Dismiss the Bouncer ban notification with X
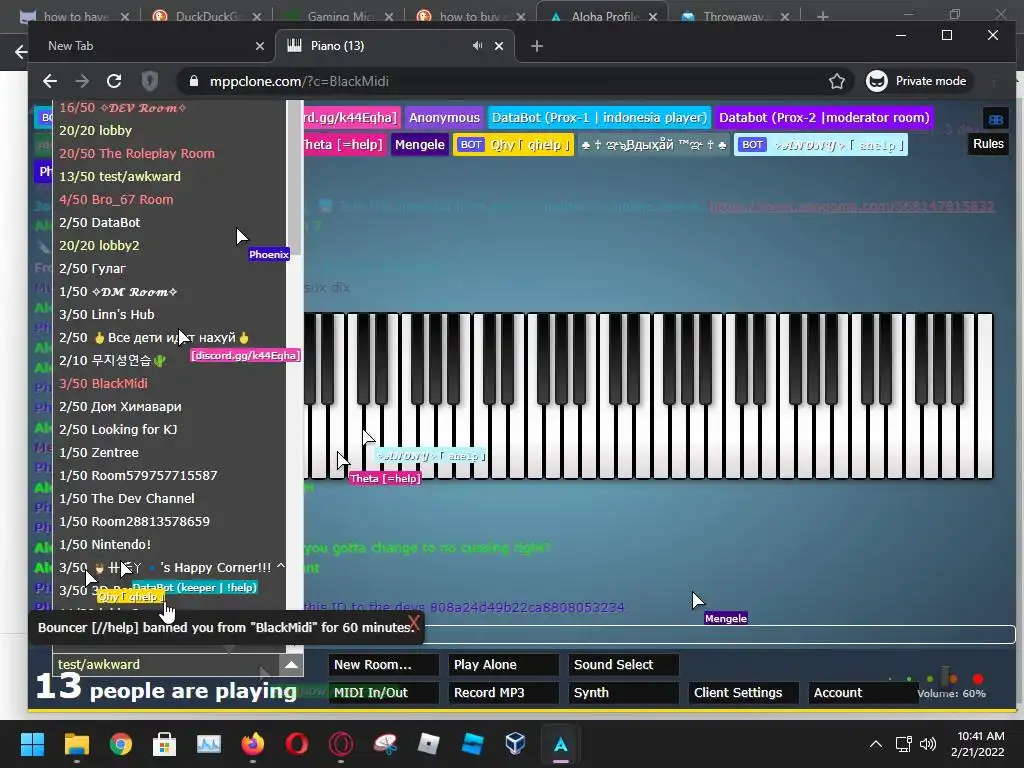1024x768 pixels. (413, 622)
